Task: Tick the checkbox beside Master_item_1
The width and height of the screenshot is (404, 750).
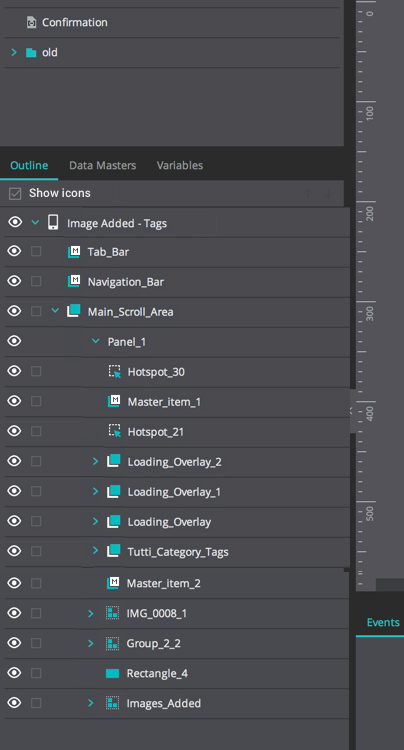Action: 36,401
